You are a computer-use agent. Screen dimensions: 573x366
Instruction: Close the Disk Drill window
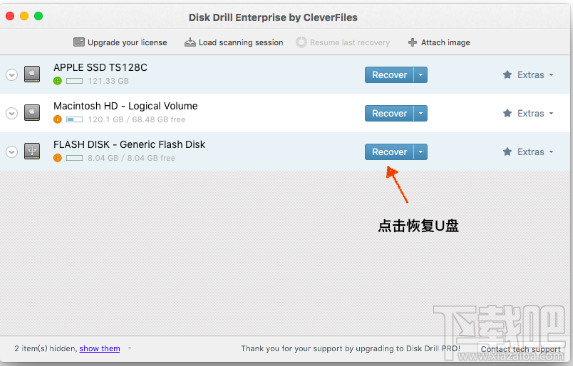[10, 16]
